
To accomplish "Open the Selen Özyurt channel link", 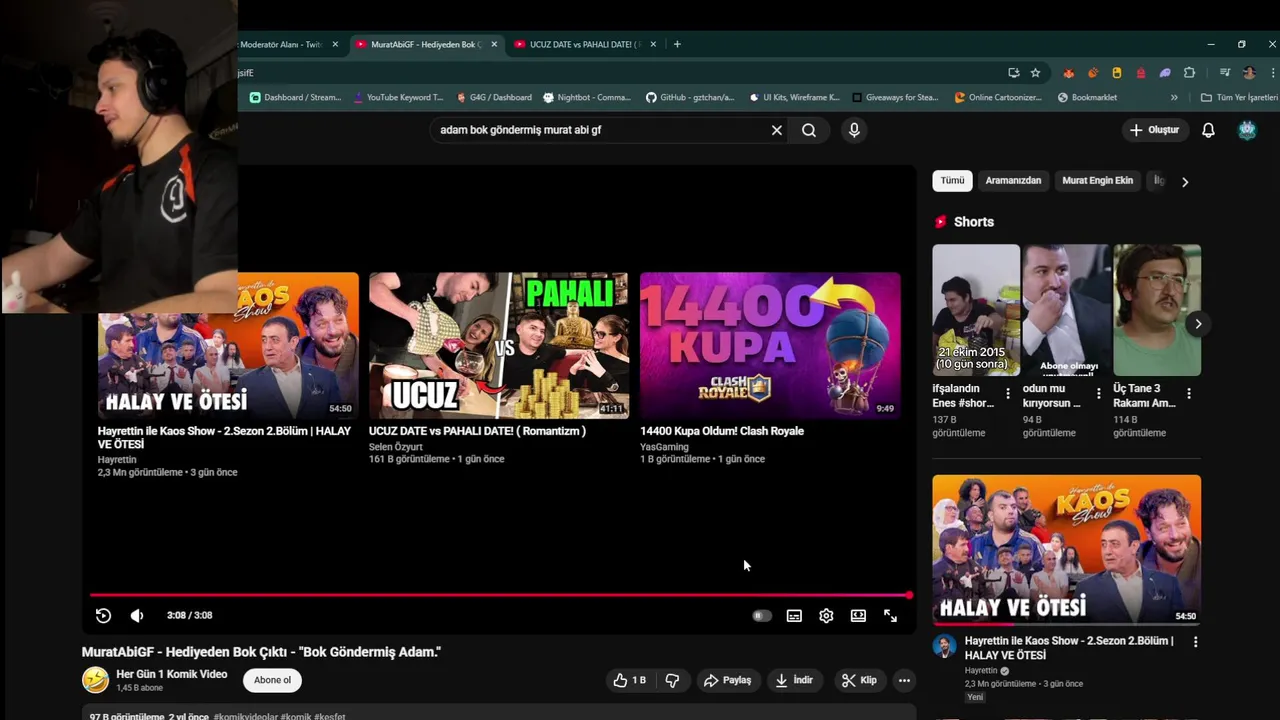I will coord(396,447).
